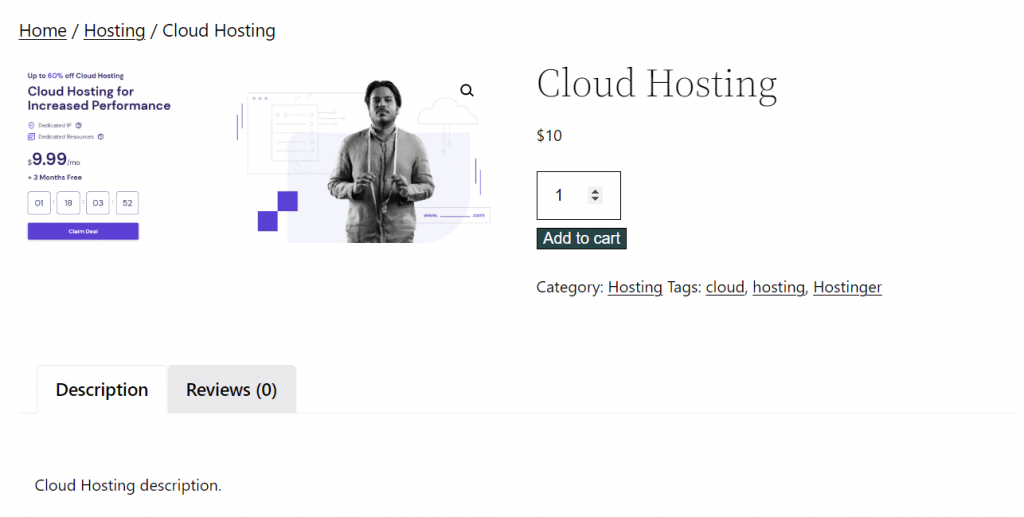
Task: Switch to the Description tab
Action: click(102, 390)
